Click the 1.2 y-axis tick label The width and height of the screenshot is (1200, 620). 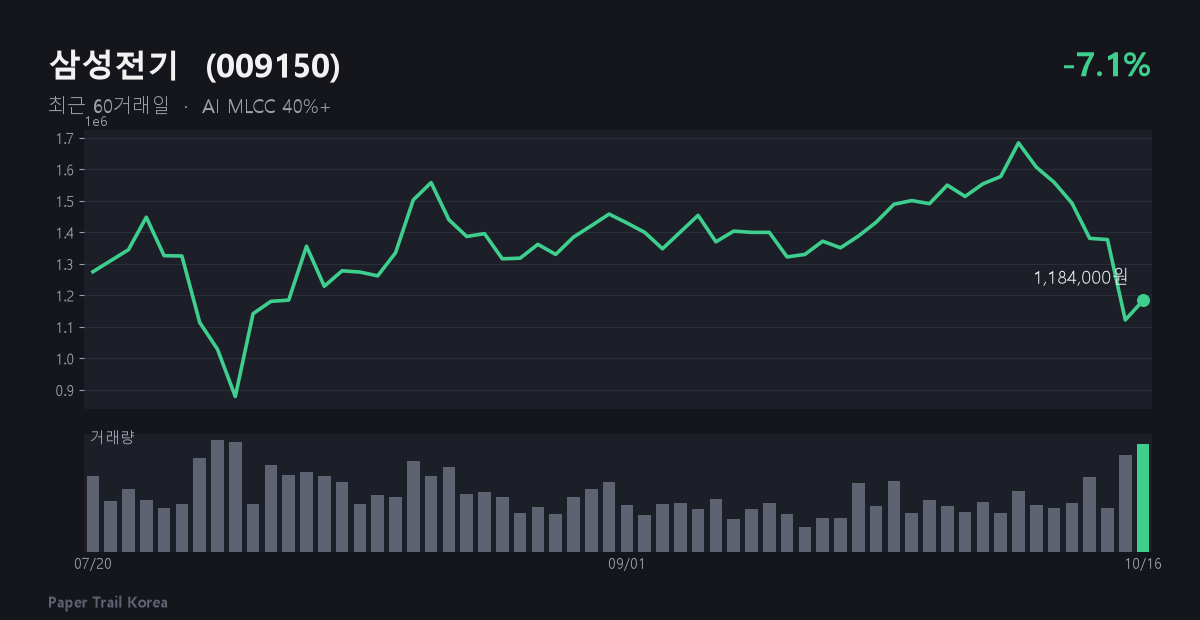[x=66, y=296]
